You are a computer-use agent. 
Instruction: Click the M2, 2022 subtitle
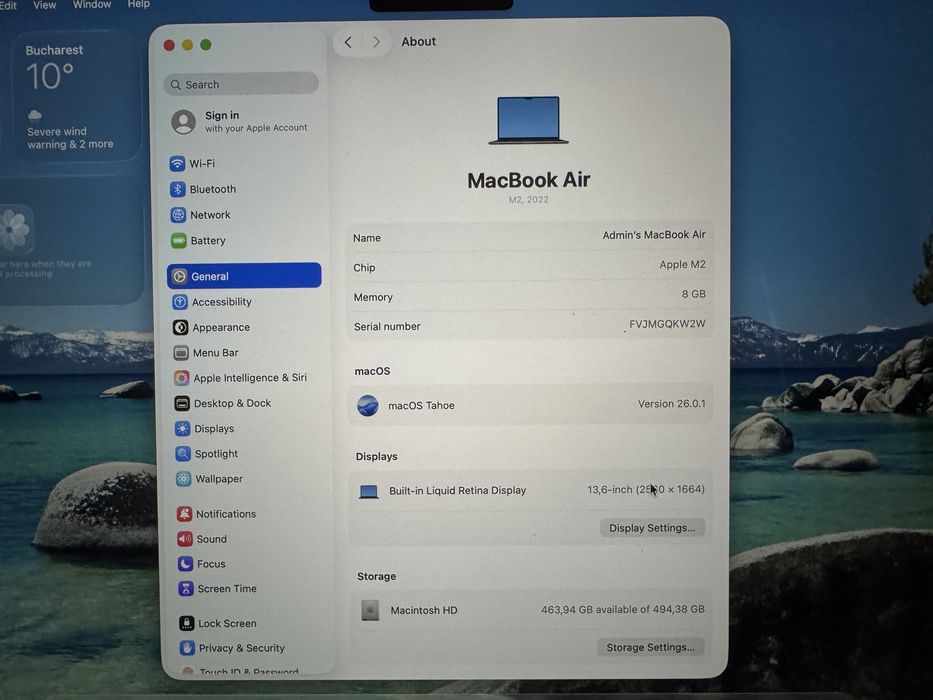528,199
